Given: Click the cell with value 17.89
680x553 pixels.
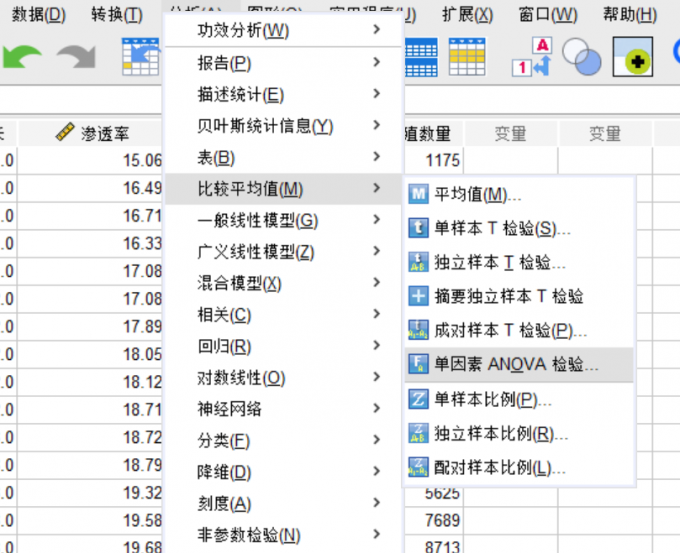Looking at the screenshot, I should (90, 327).
